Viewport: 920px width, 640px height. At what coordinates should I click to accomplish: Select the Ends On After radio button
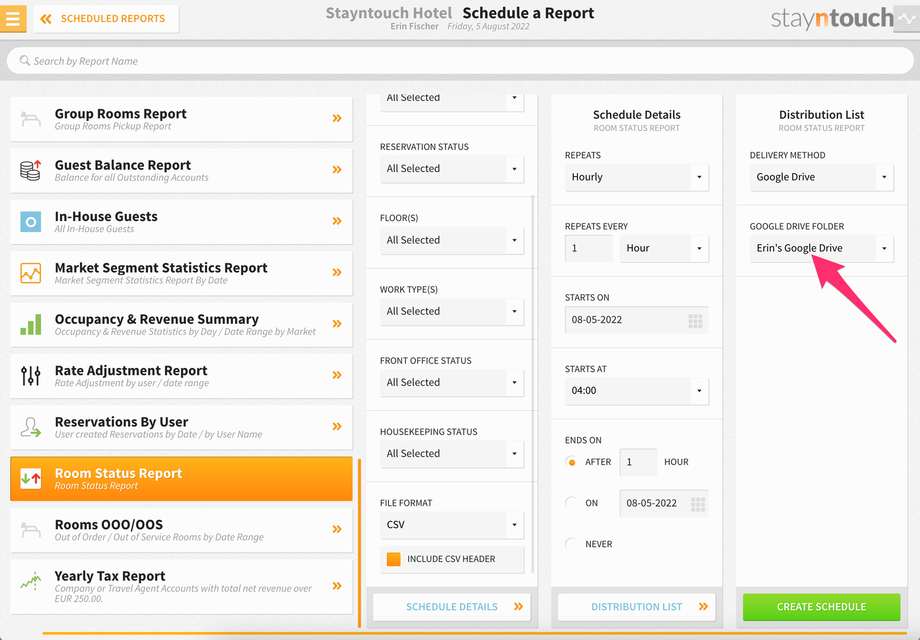click(571, 462)
